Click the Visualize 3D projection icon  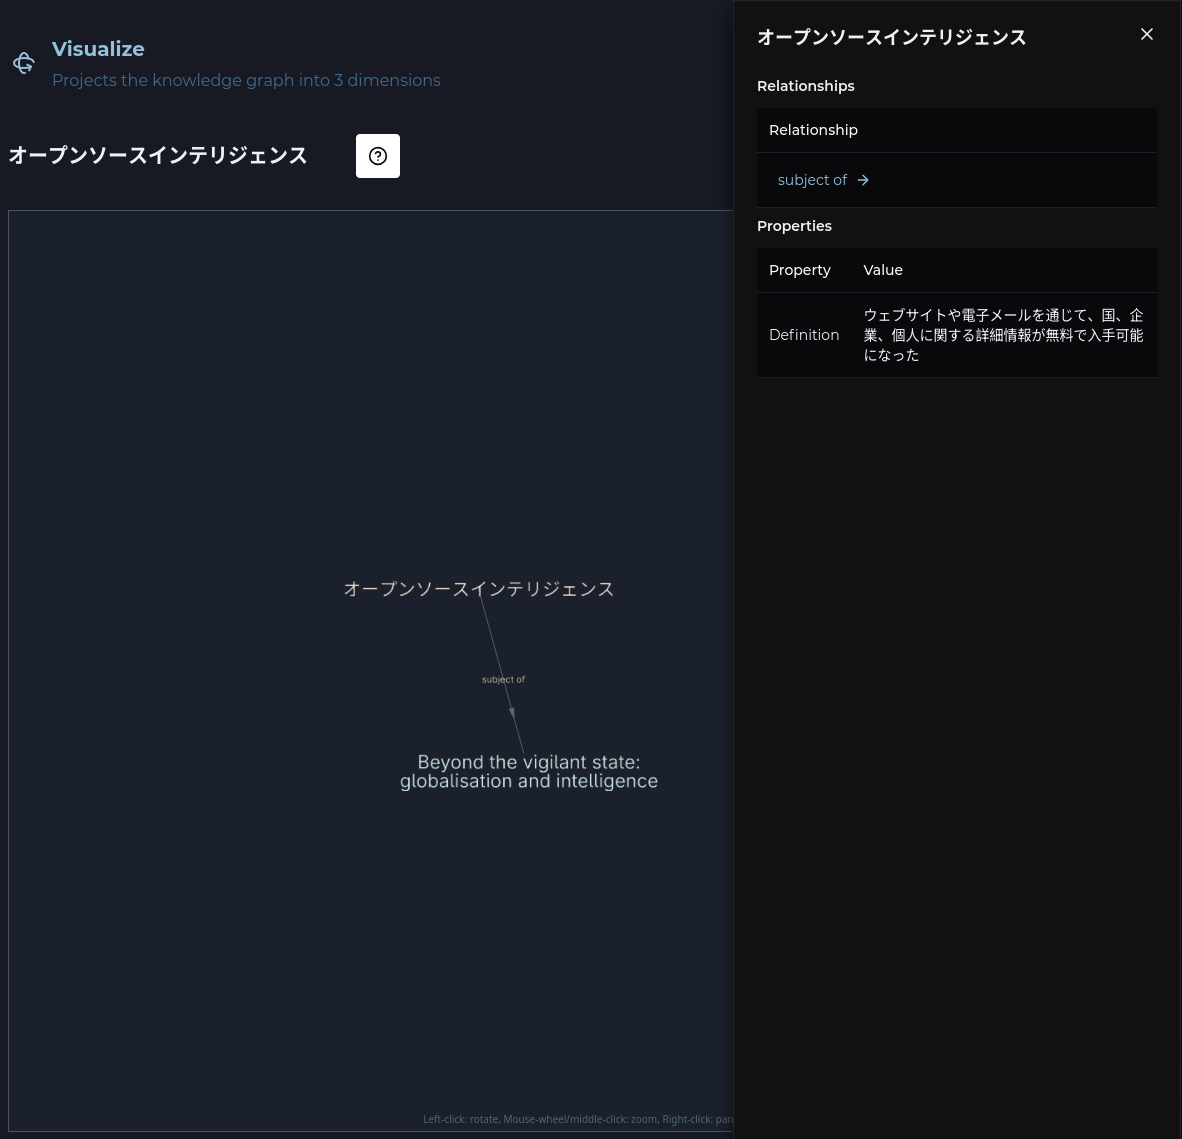[24, 63]
